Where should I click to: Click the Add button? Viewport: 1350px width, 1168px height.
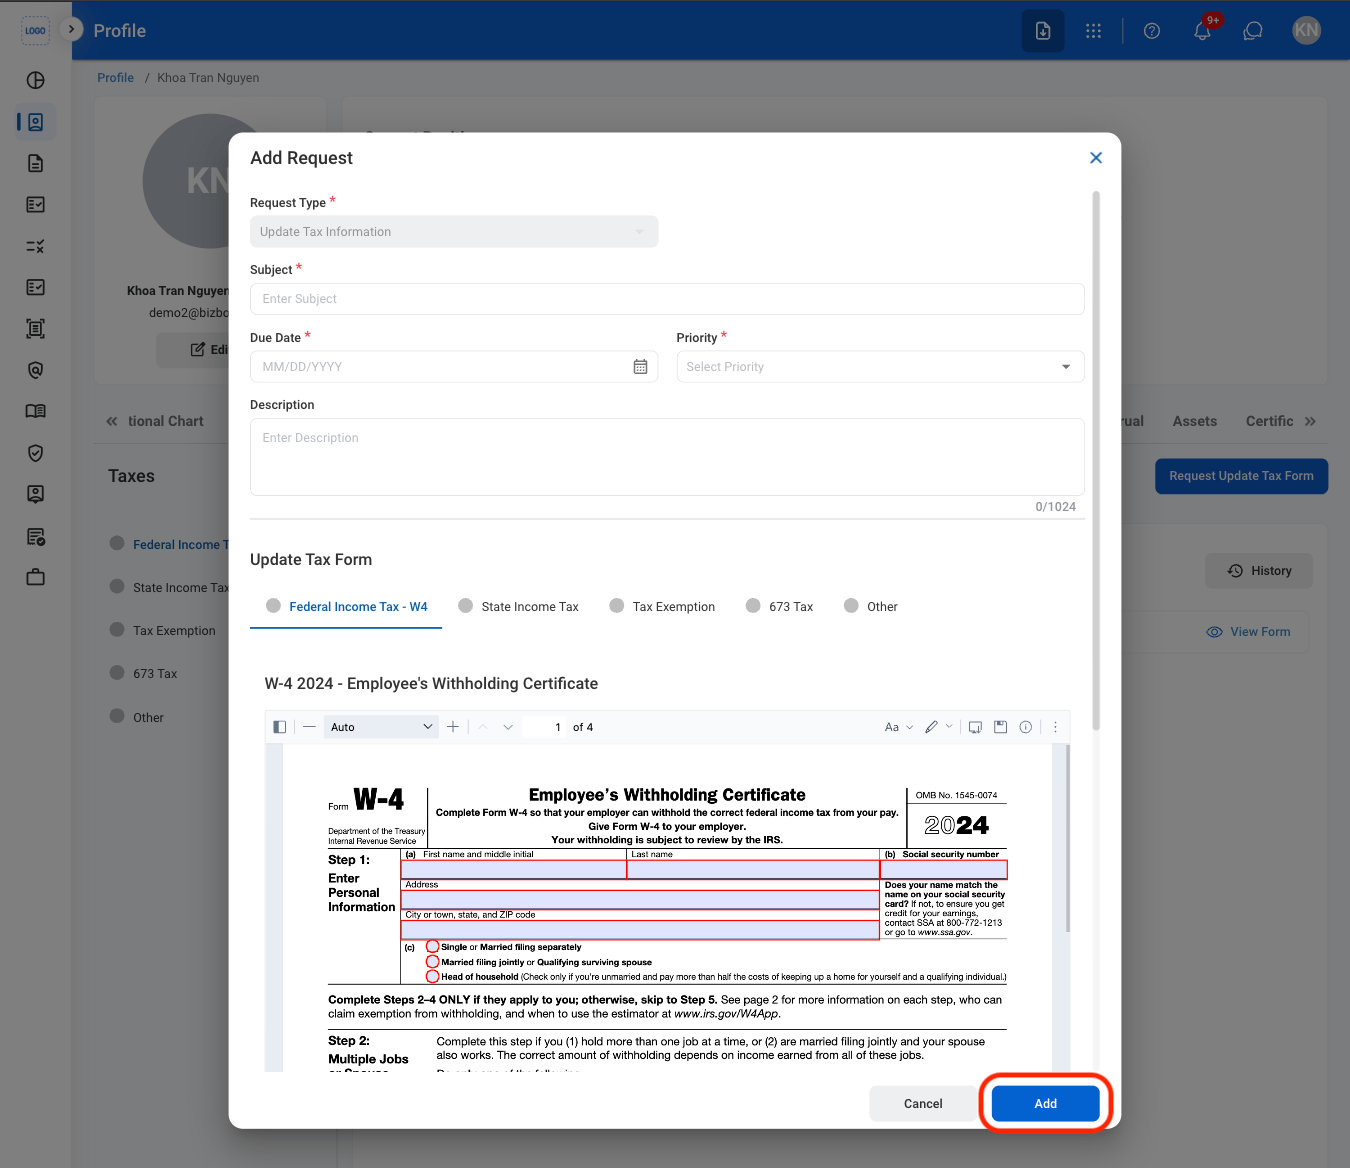1045,1103
